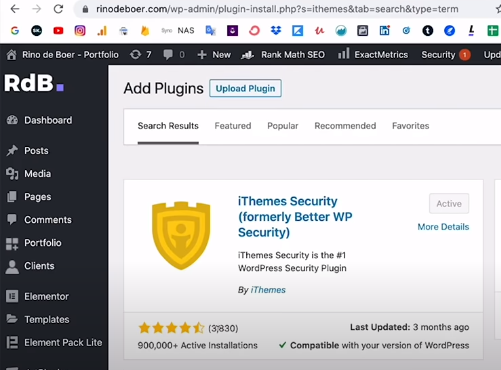Open Pages in the sidebar

(38, 197)
